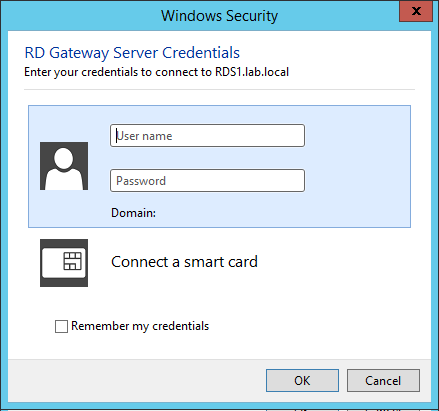This screenshot has width=439, height=411.
Task: Click the Remember my credentials label text
Action: 140,326
